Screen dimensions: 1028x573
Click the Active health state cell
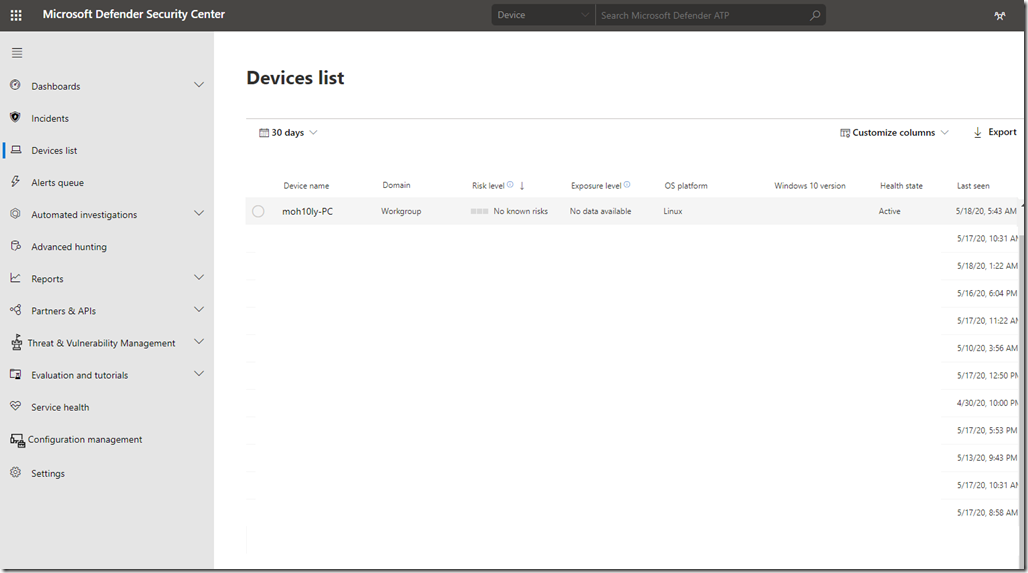(890, 211)
